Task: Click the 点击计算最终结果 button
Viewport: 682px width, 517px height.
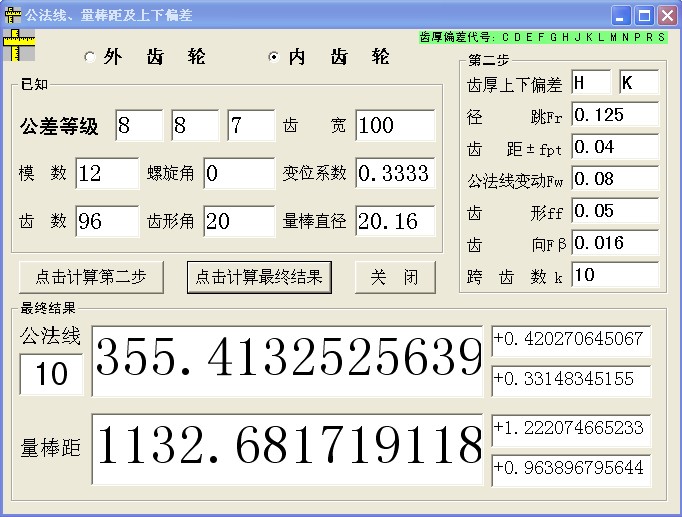Action: coord(259,277)
